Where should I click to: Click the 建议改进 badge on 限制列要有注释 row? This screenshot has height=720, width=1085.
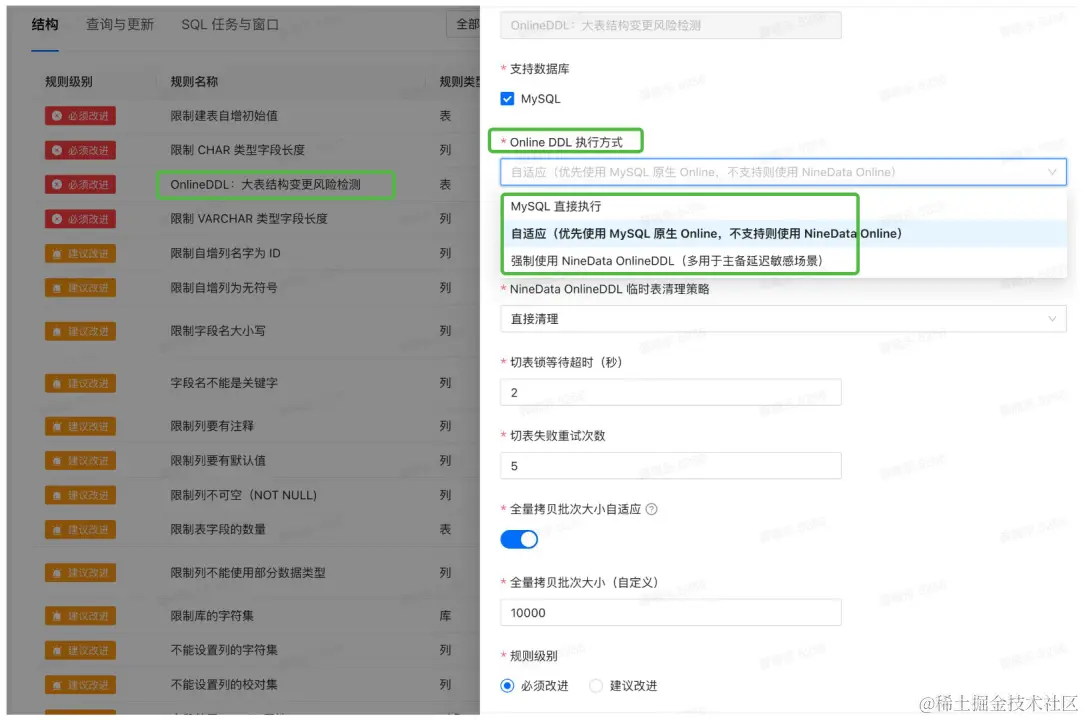click(80, 426)
